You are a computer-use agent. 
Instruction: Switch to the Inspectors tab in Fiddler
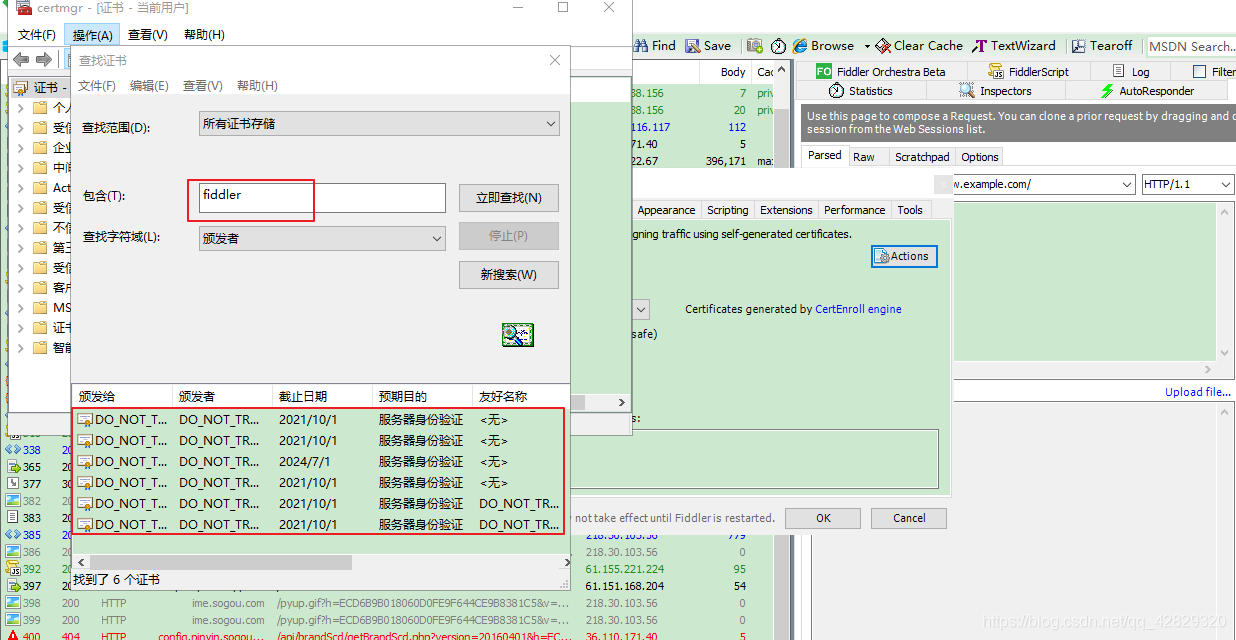click(x=996, y=91)
